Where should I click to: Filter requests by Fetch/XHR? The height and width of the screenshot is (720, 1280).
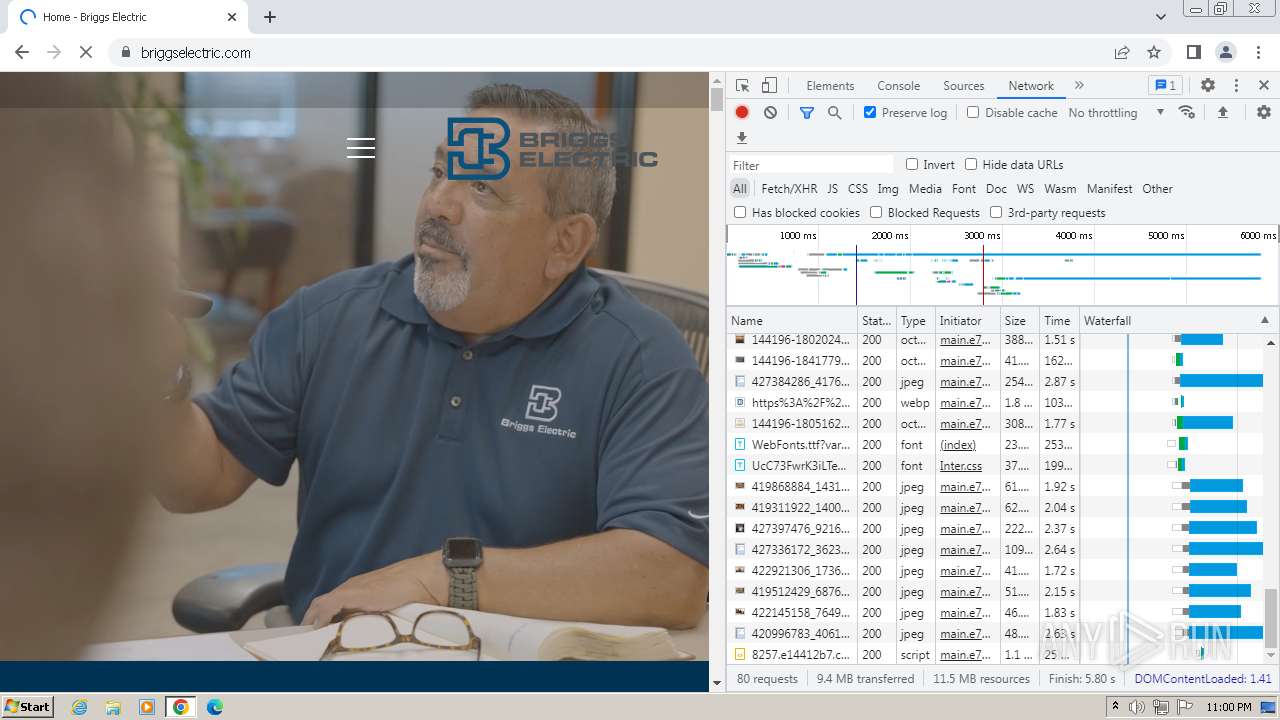pos(789,189)
